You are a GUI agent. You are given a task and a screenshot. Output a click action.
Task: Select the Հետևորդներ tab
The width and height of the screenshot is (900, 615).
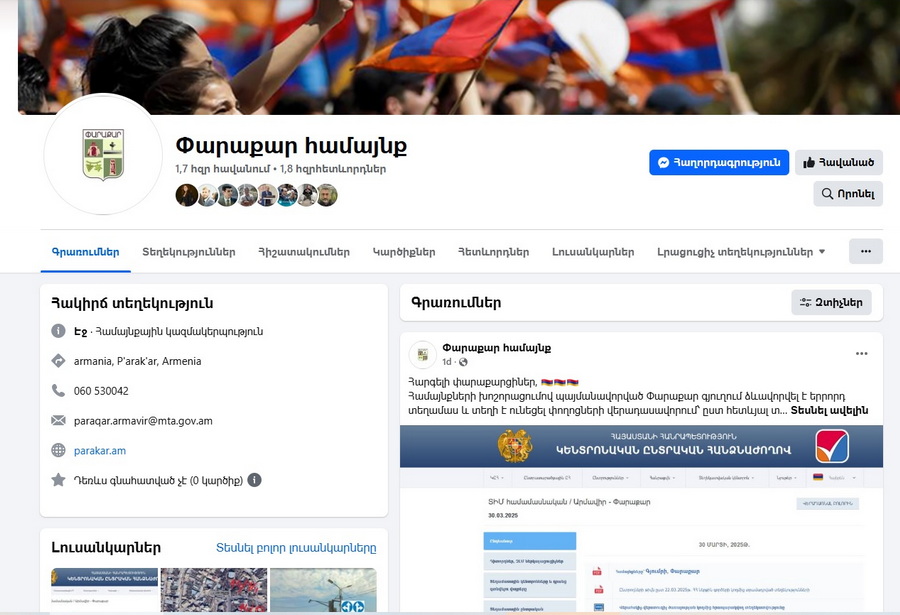click(x=494, y=252)
